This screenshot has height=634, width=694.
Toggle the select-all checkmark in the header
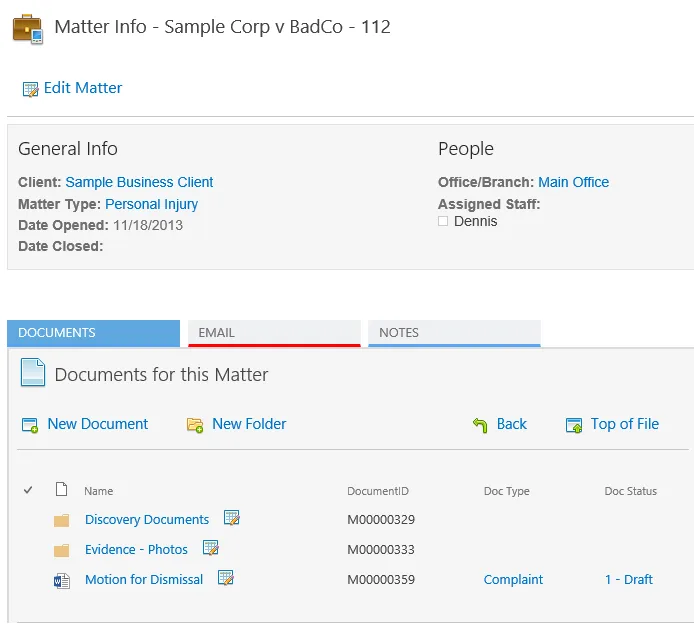(28, 490)
